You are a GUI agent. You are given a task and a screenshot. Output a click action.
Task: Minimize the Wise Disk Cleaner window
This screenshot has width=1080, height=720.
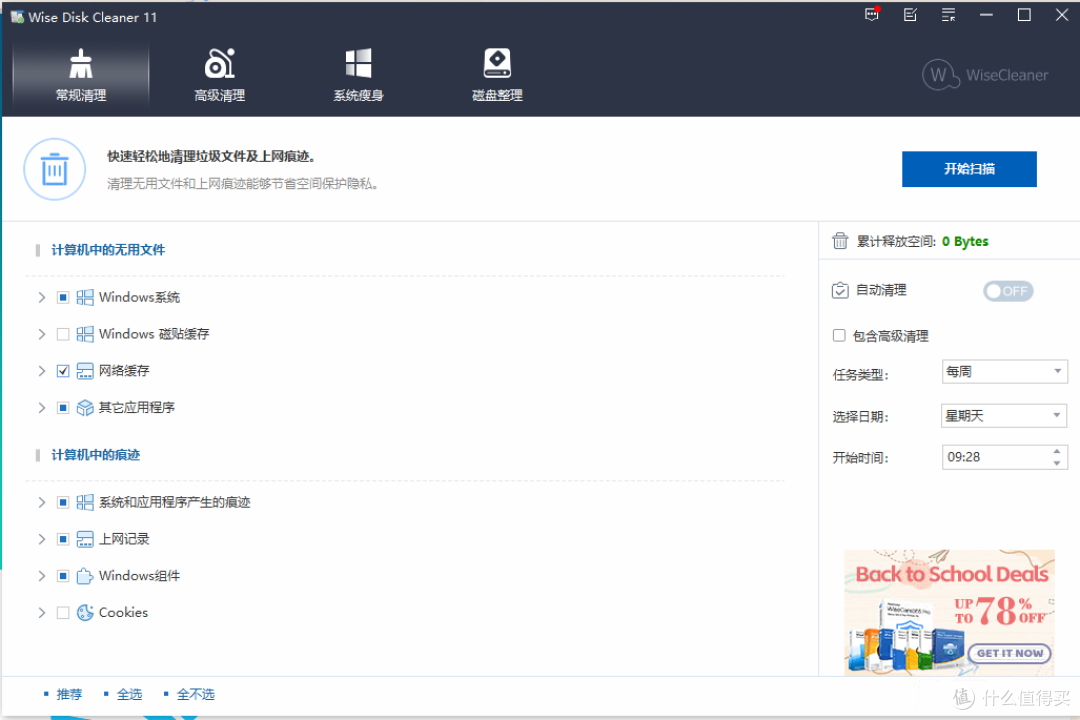pyautogui.click(x=986, y=14)
